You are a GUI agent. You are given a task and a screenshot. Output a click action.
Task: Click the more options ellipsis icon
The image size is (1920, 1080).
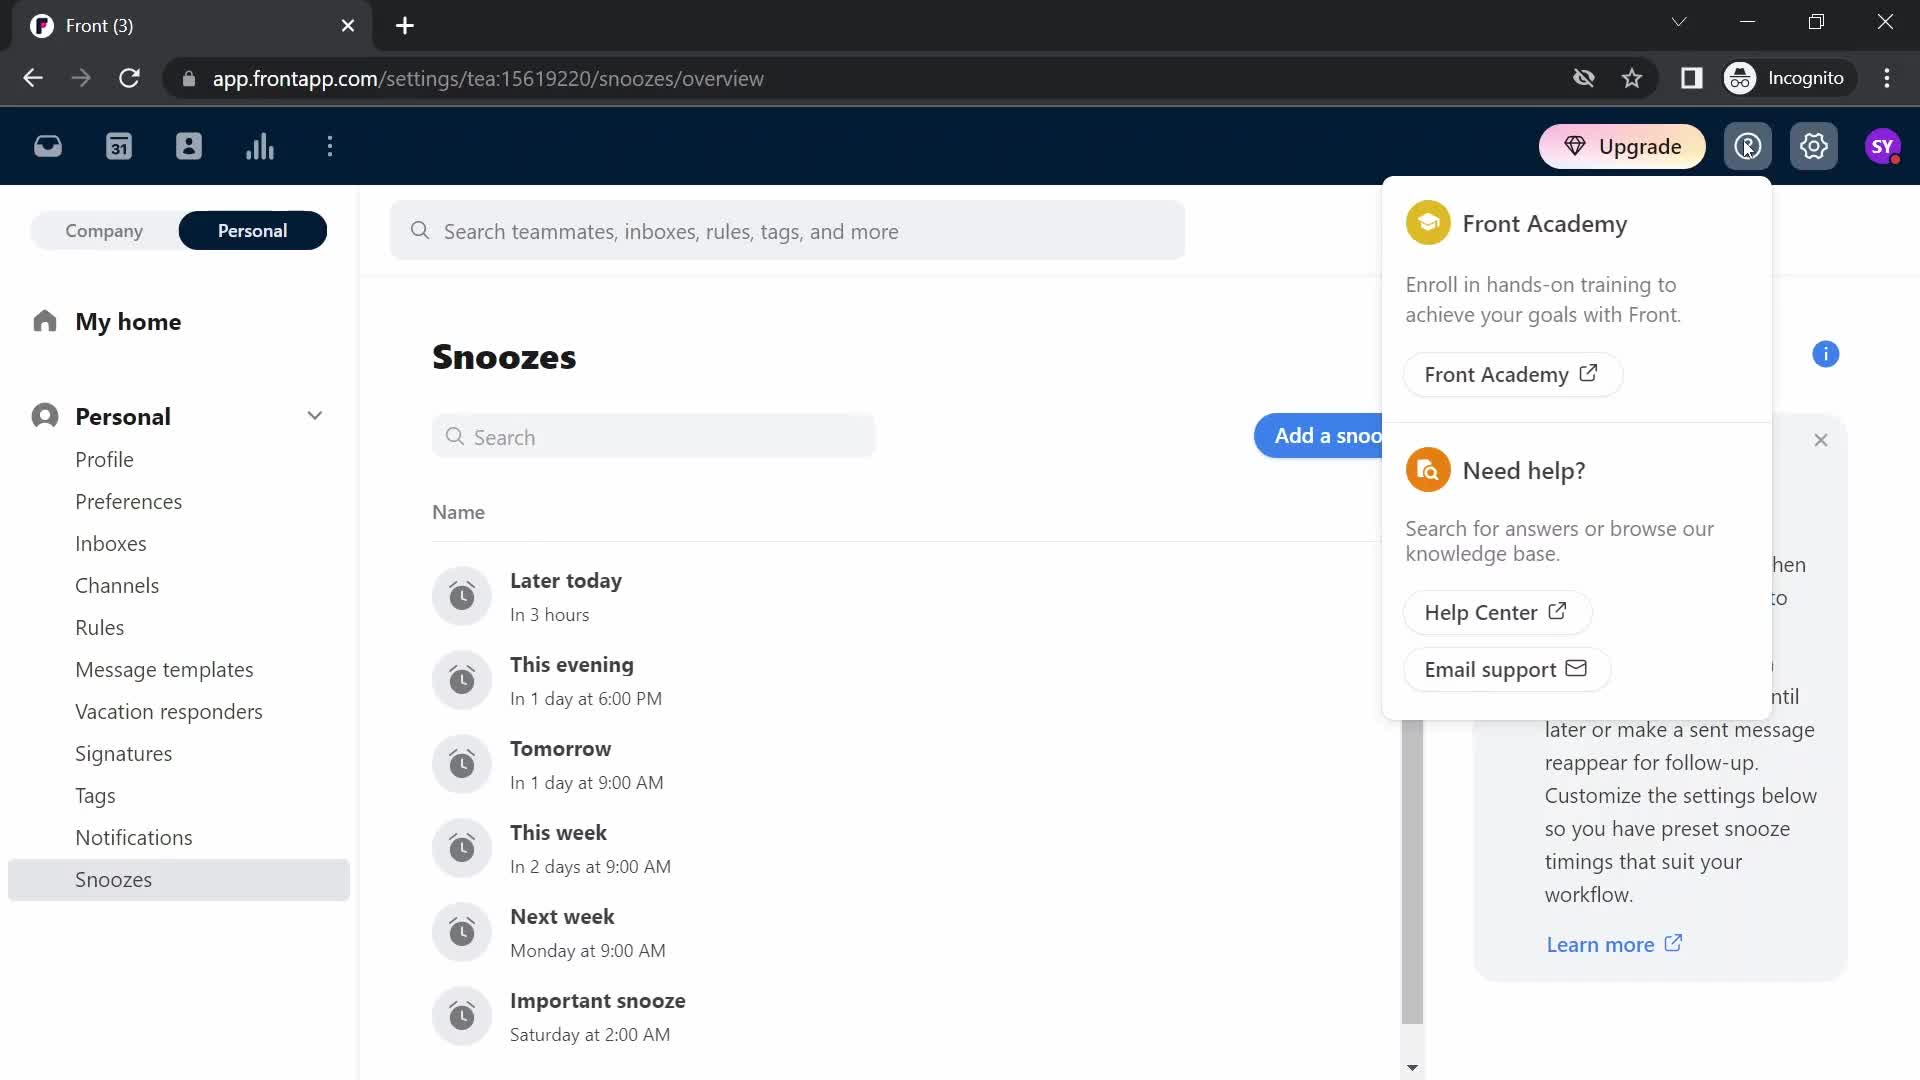[330, 146]
